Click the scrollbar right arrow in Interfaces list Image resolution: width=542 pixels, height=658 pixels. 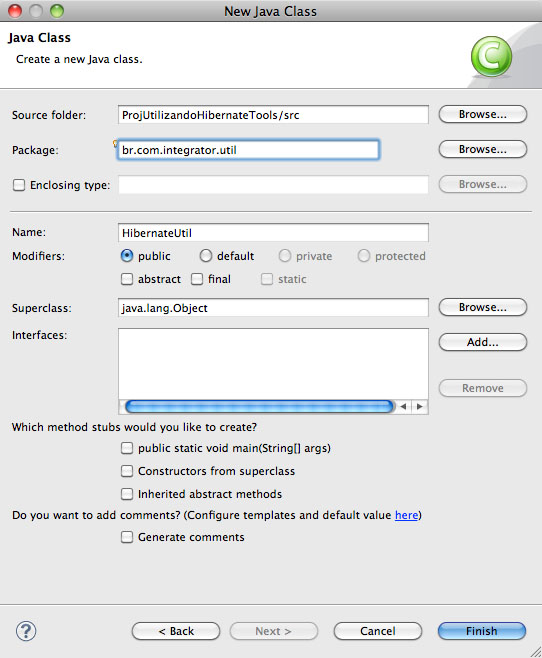pyautogui.click(x=420, y=406)
